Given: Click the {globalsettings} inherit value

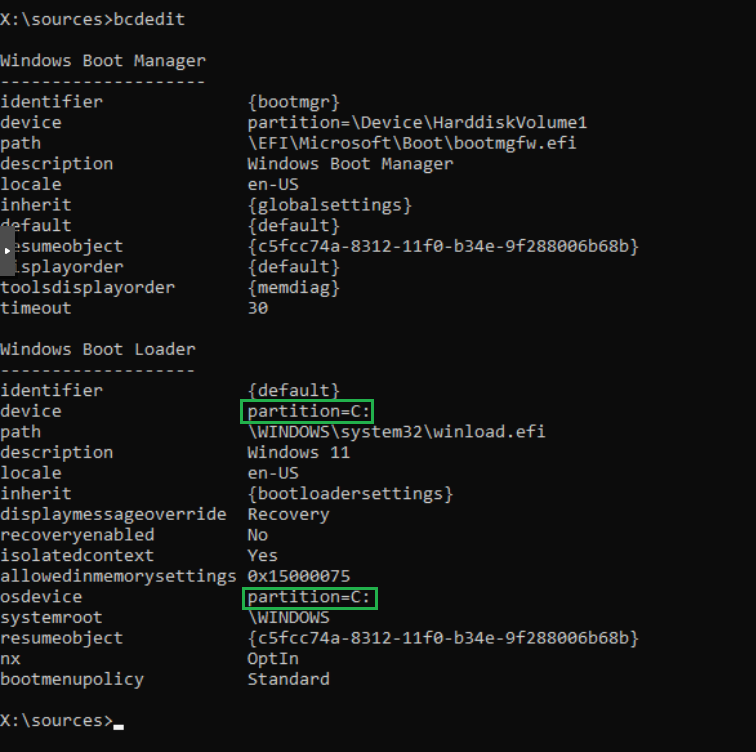Looking at the screenshot, I should (329, 205).
